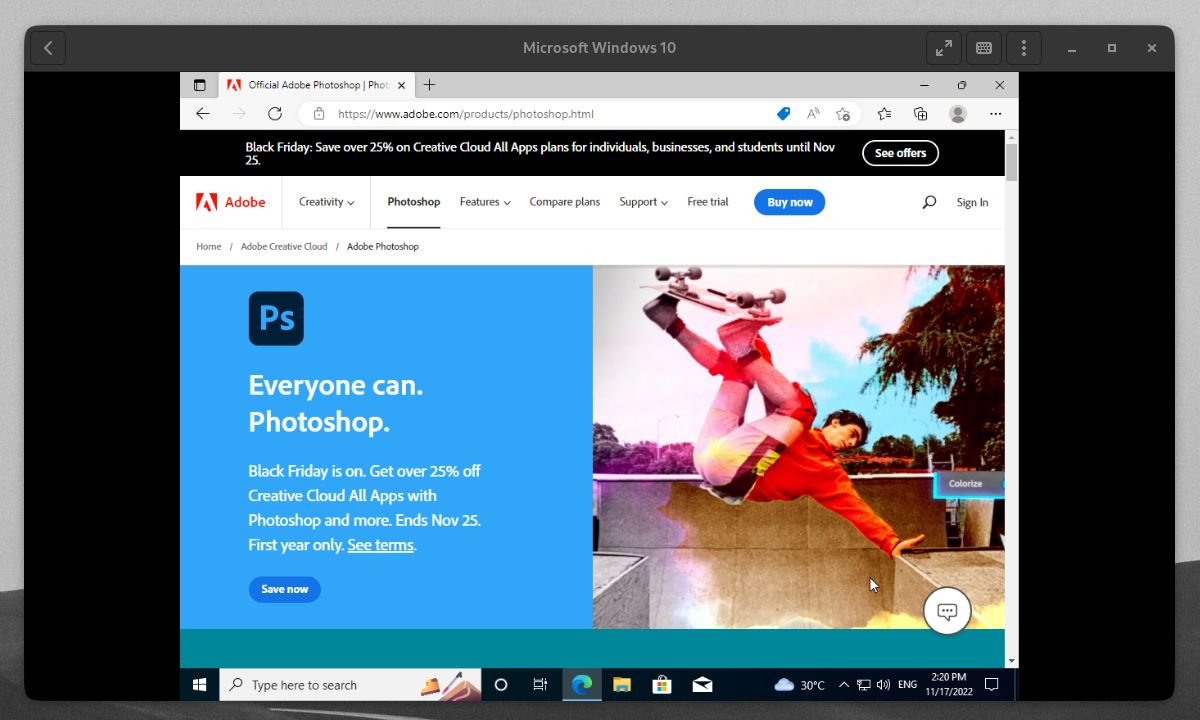
Task: Open the VM viewer keyboard shortcuts icon
Action: click(x=984, y=48)
